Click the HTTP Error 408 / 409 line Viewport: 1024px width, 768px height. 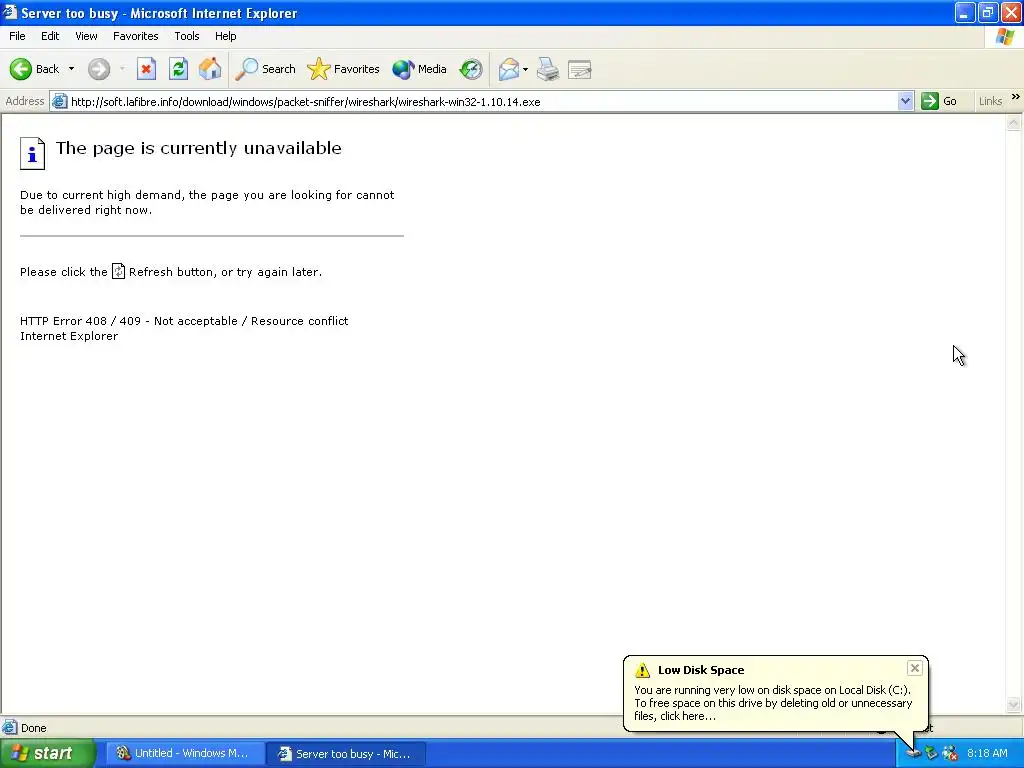(x=184, y=321)
